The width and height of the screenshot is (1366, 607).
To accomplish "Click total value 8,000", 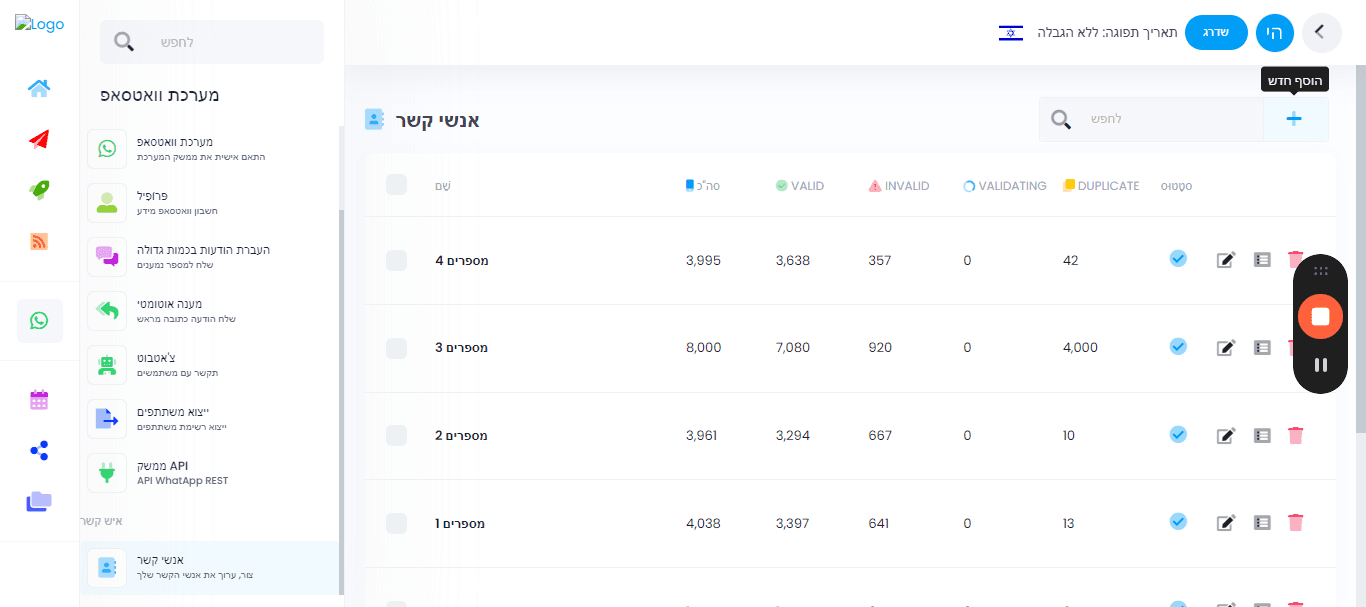I will click(703, 348).
